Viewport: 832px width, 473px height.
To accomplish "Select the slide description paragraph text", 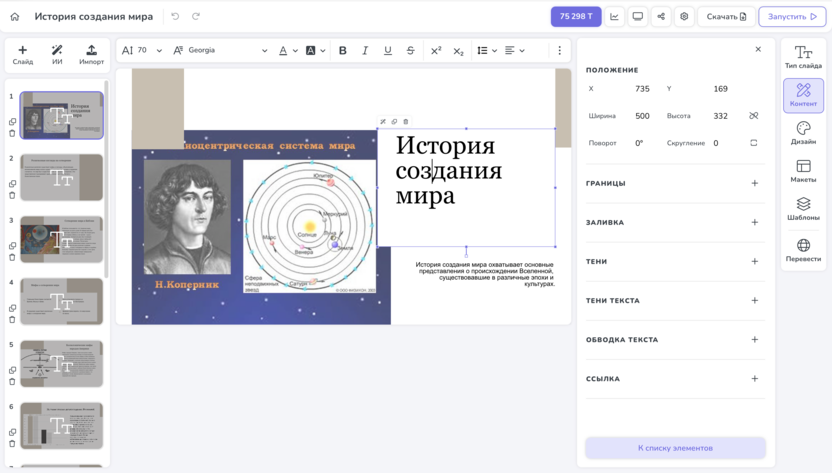I will point(484,274).
